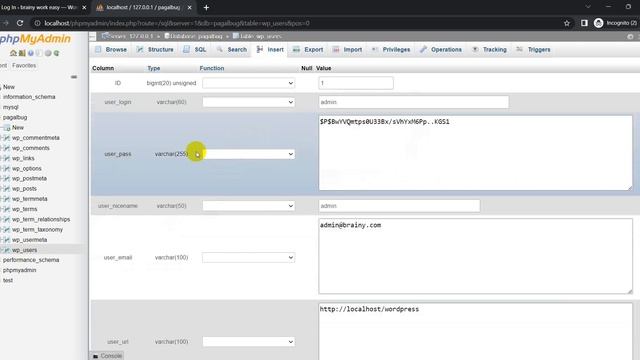Click the page settings gear at the breadcrumb's right
Screen dimensions: 640x360
coord(630,36)
